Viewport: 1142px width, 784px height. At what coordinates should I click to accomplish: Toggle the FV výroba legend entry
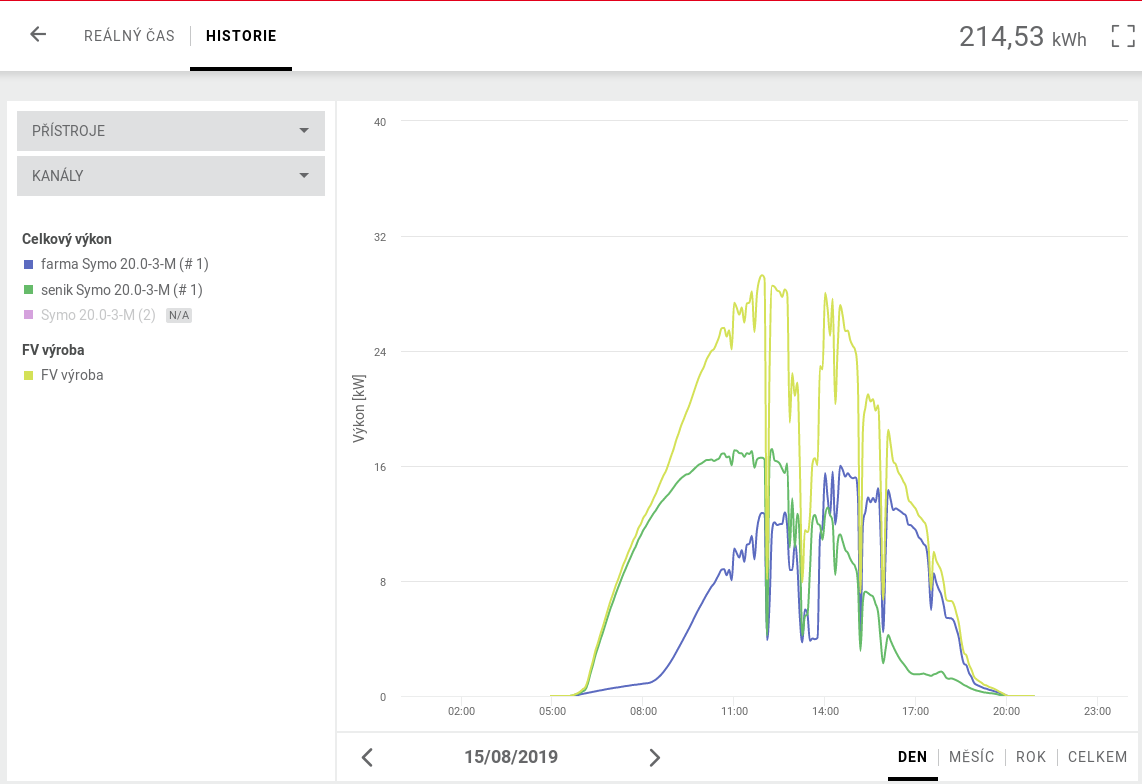coord(72,375)
